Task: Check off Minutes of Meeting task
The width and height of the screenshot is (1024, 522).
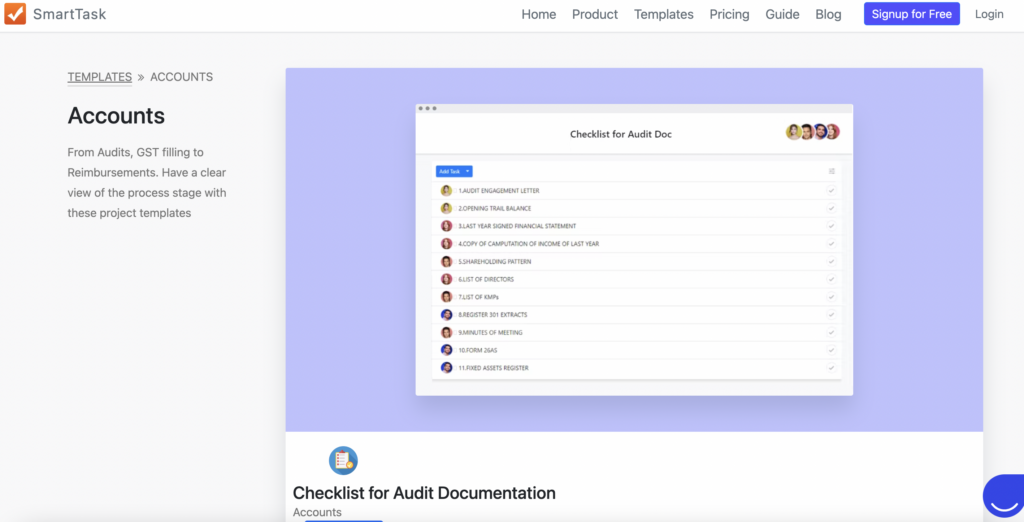Action: coord(831,333)
